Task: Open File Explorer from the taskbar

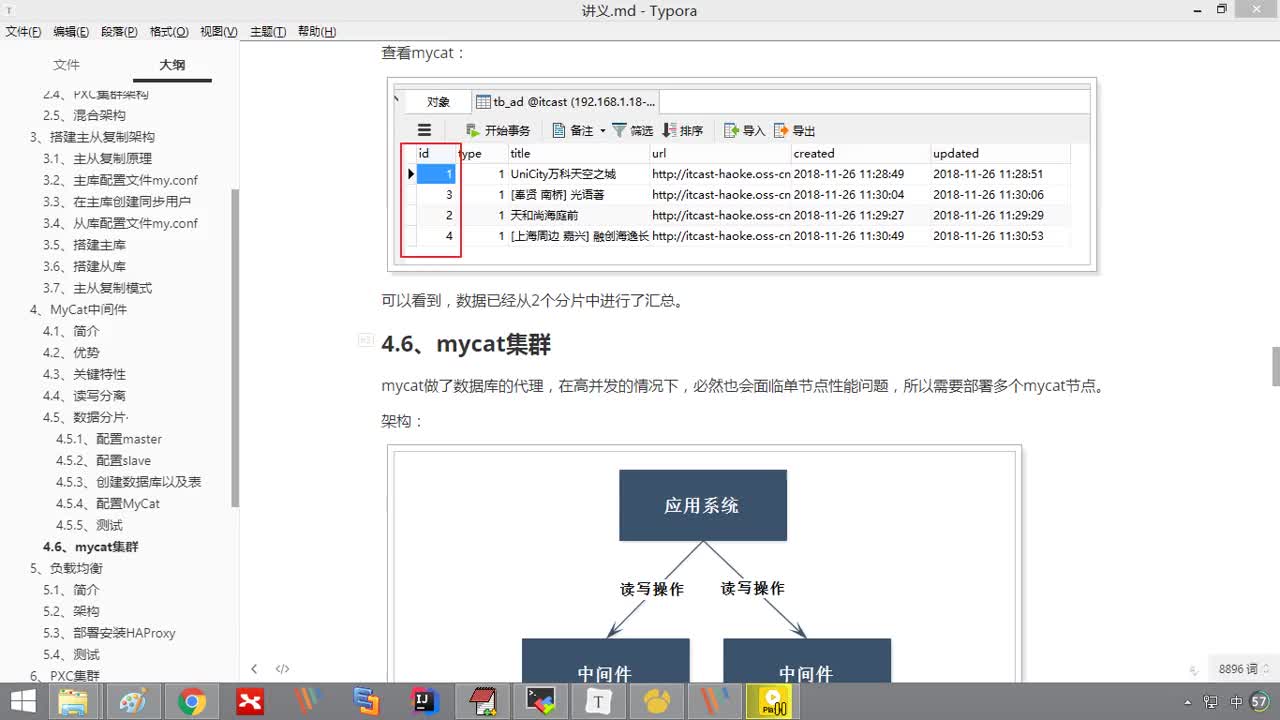Action: coord(73,702)
